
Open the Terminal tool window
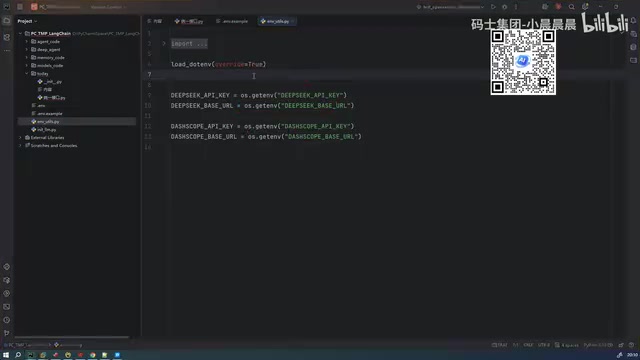coord(7,307)
